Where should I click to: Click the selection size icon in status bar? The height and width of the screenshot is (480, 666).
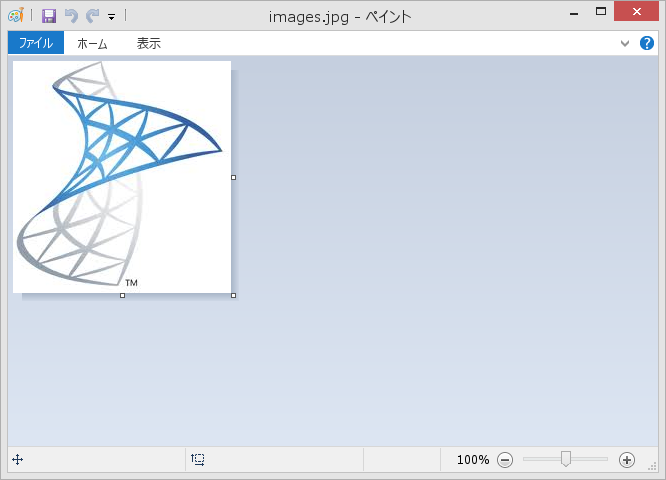pos(198,460)
